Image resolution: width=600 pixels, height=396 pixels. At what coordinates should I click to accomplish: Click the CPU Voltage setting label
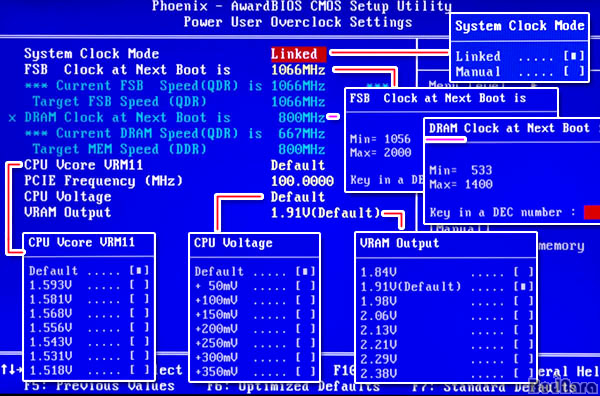(68, 197)
